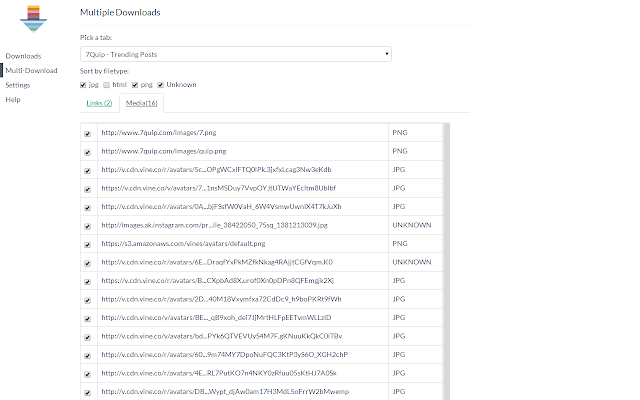Viewport: 640px width, 400px height.
Task: Toggle the jpg filetype checkbox
Action: [83, 85]
